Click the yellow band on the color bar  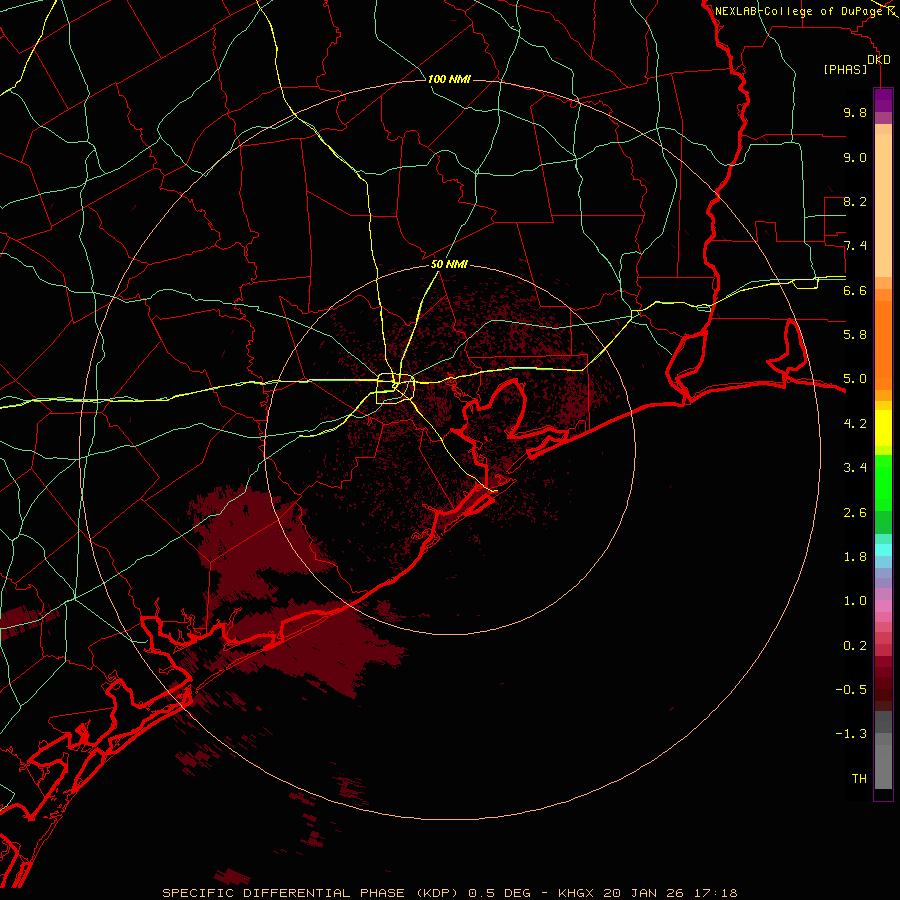[x=883, y=428]
